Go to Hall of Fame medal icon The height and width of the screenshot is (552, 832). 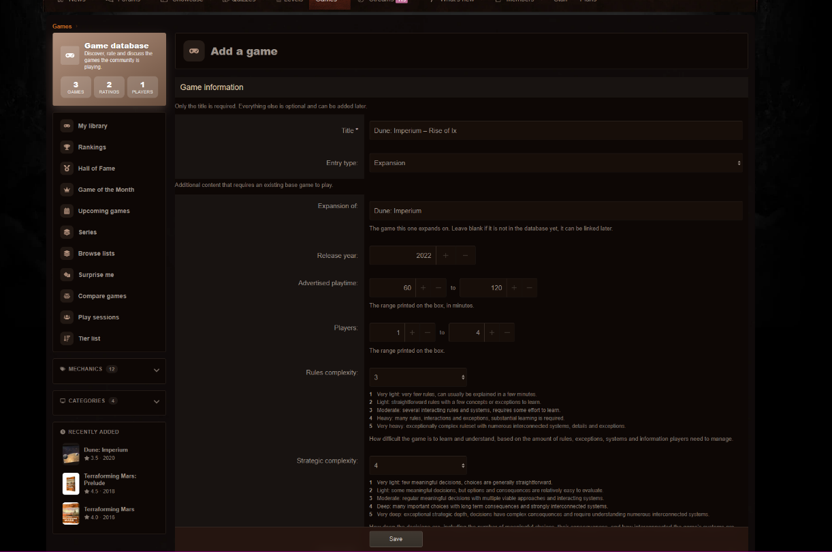(x=67, y=168)
